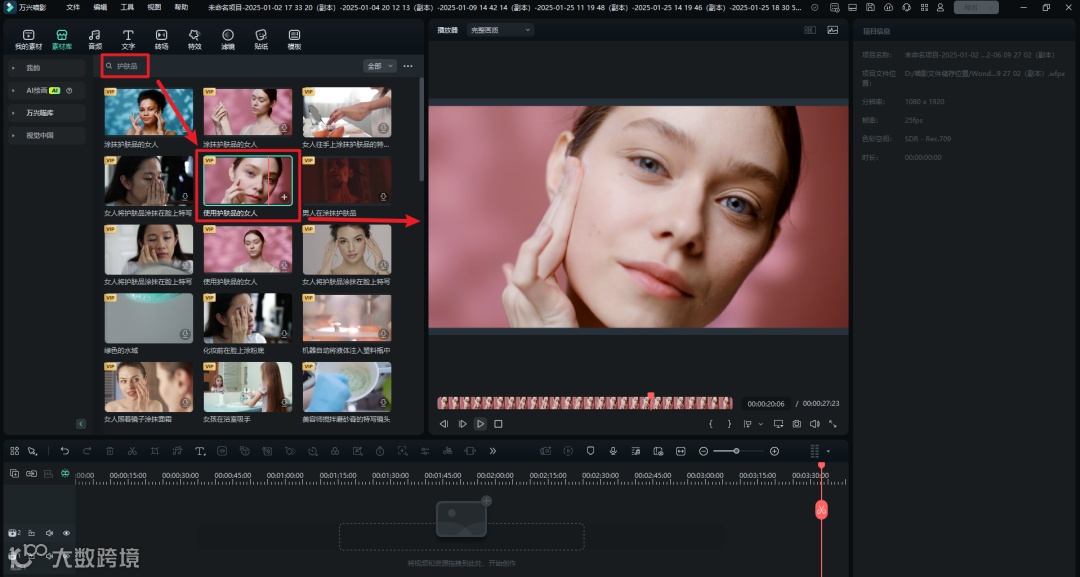This screenshot has width=1080, height=577.
Task: Delete the selected clip with trash icon
Action: tap(110, 451)
